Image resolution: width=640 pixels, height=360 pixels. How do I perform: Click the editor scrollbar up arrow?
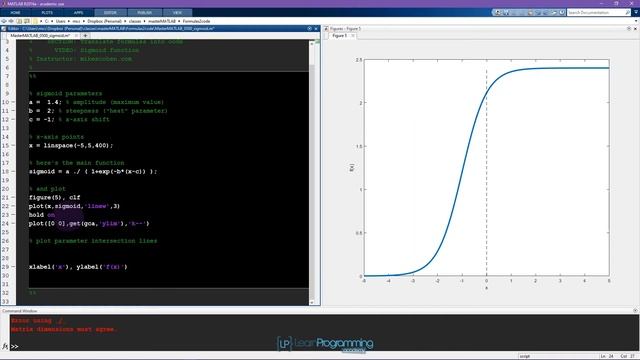pos(312,43)
